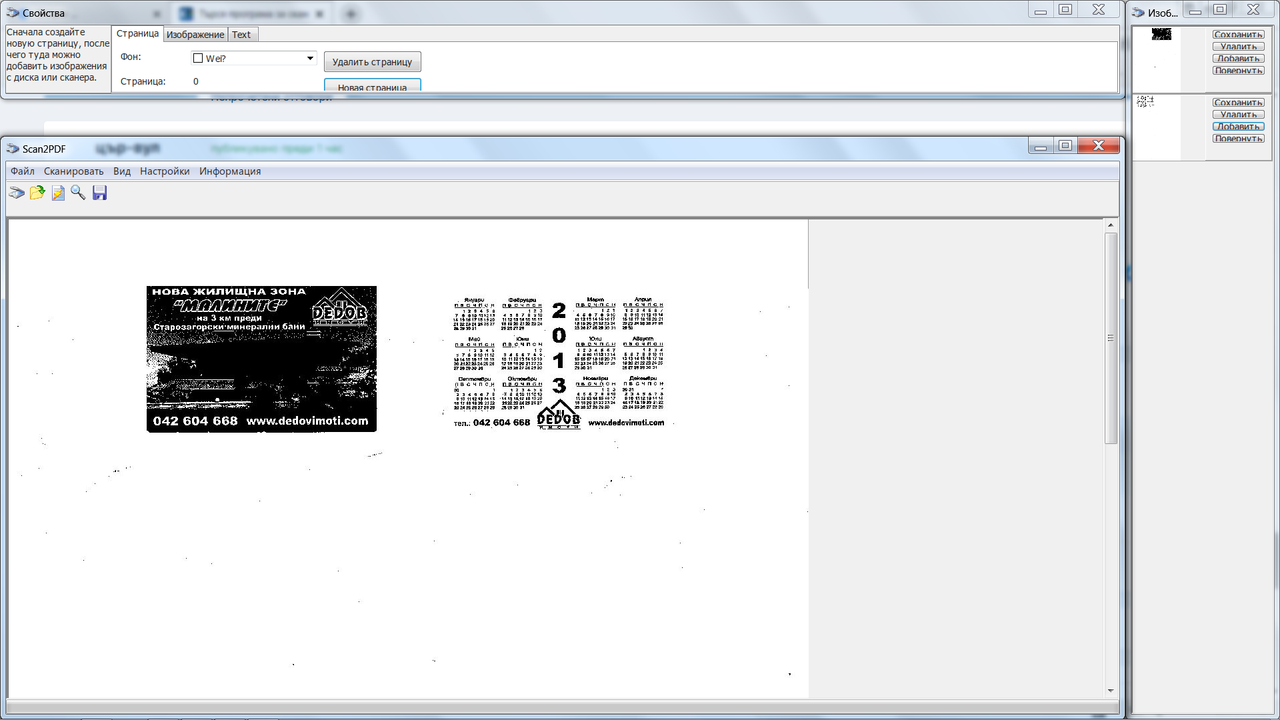This screenshot has width=1280, height=720.
Task: Open the Файл menu
Action: pyautogui.click(x=22, y=171)
